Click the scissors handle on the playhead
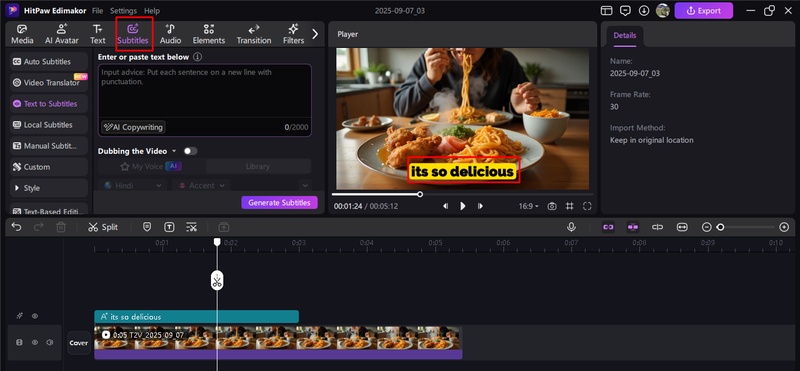This screenshot has width=800, height=371. pos(217,281)
